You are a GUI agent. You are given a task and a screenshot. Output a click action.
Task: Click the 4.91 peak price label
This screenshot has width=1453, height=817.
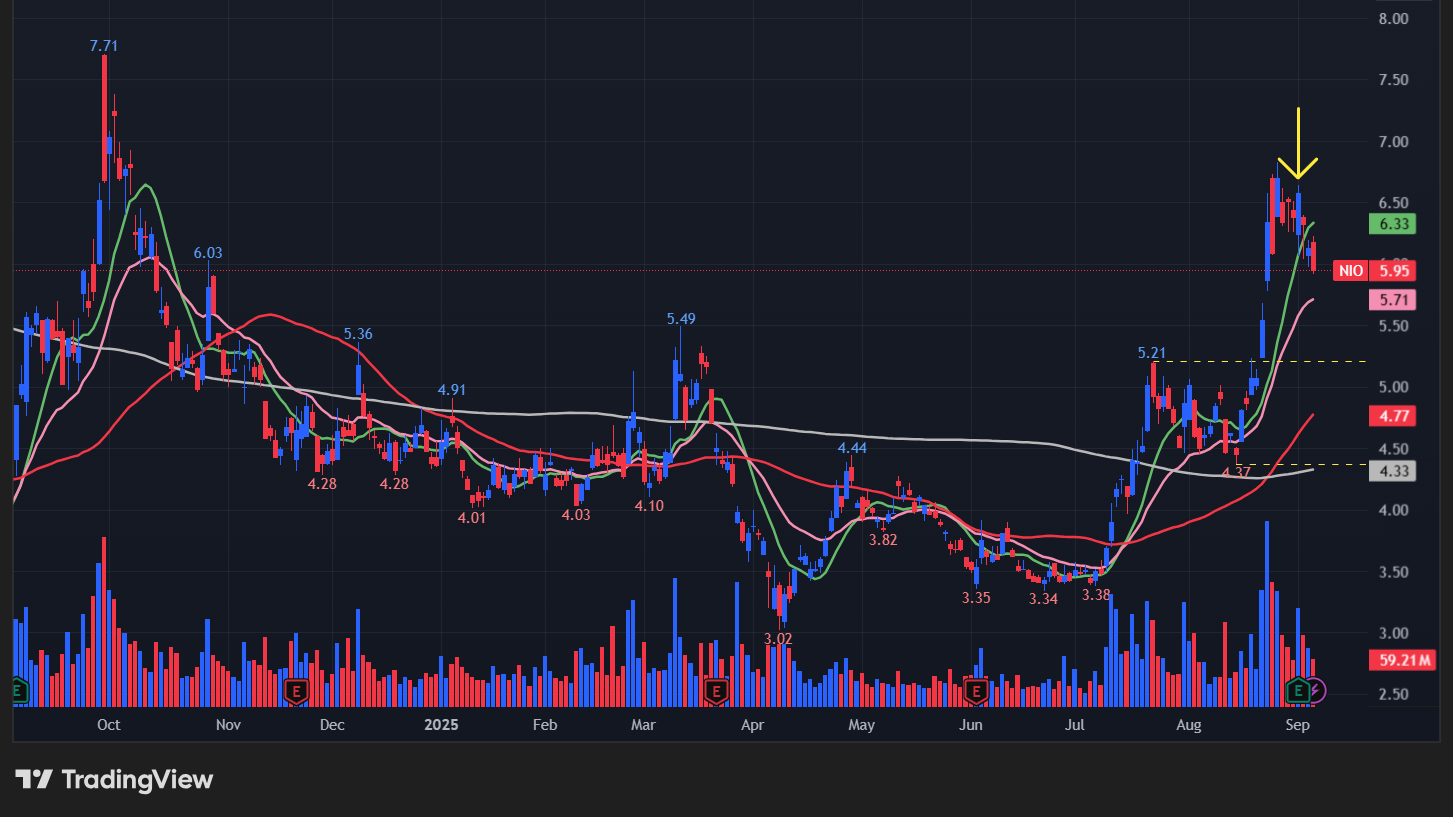[x=452, y=390]
